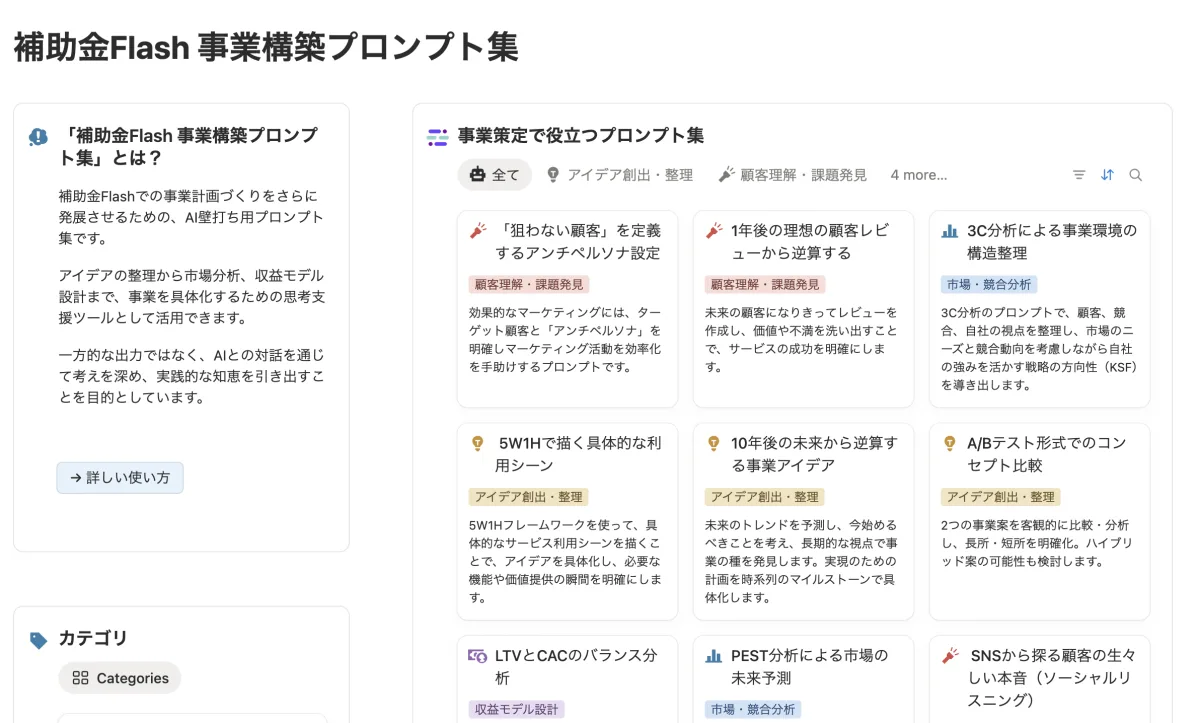Screen dimensions: 1200x723
Task: Click the sort arrows icon
Action: pyautogui.click(x=1107, y=175)
